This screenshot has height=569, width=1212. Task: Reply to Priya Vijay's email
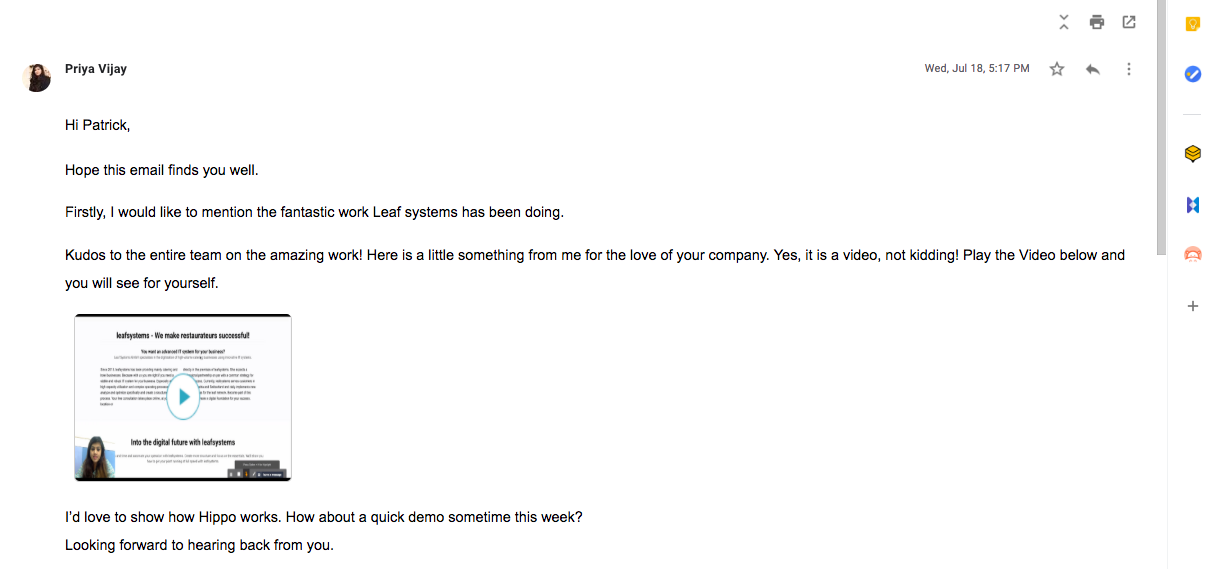click(1093, 69)
